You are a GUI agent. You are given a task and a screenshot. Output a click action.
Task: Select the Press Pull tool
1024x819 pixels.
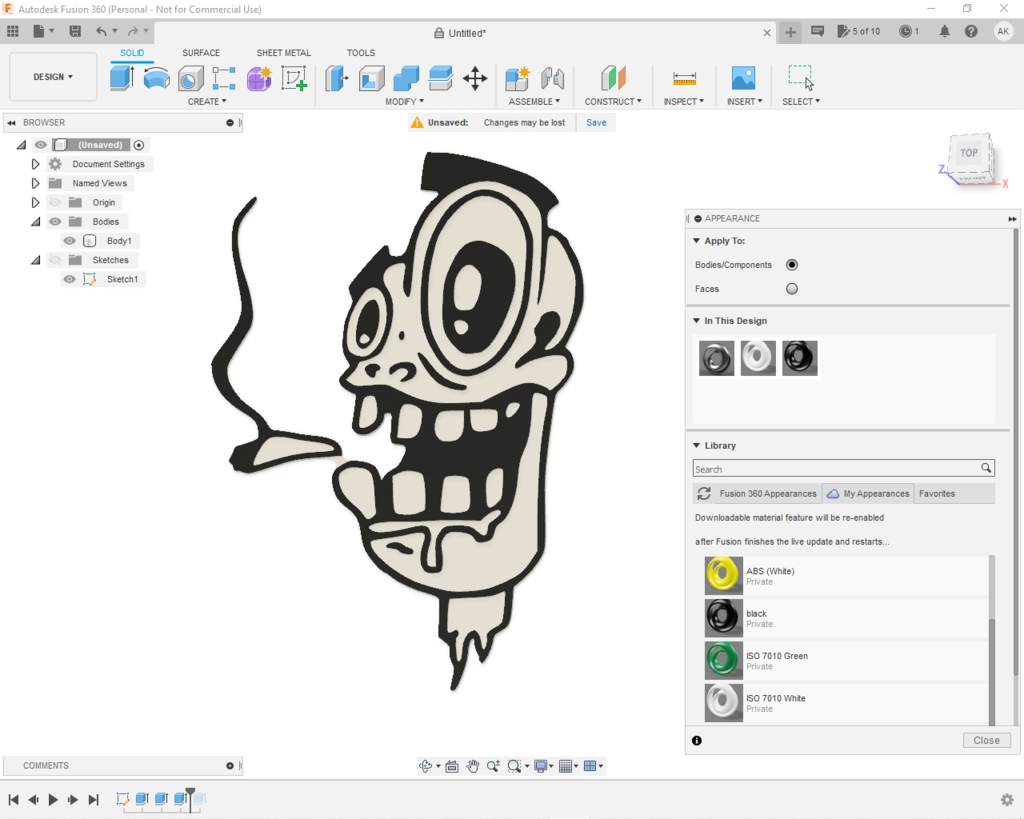336,78
